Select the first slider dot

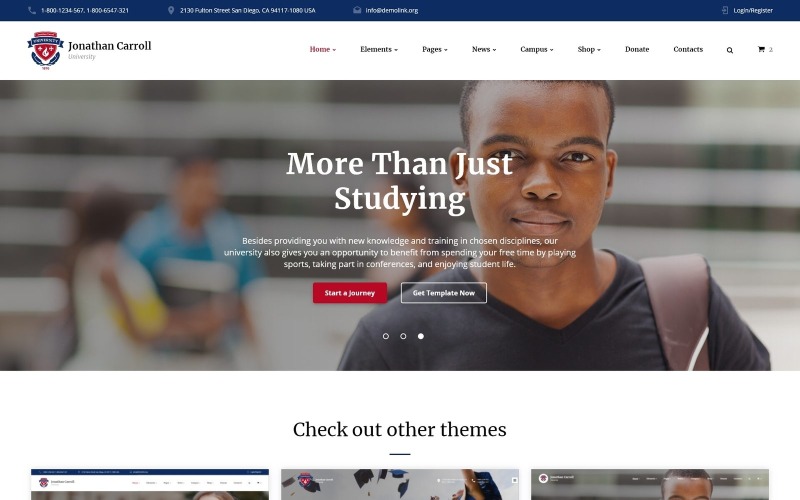point(386,336)
